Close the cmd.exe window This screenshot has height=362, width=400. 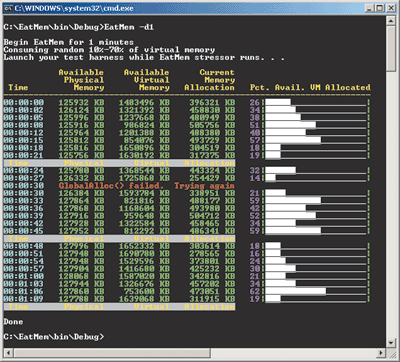tap(391, 8)
